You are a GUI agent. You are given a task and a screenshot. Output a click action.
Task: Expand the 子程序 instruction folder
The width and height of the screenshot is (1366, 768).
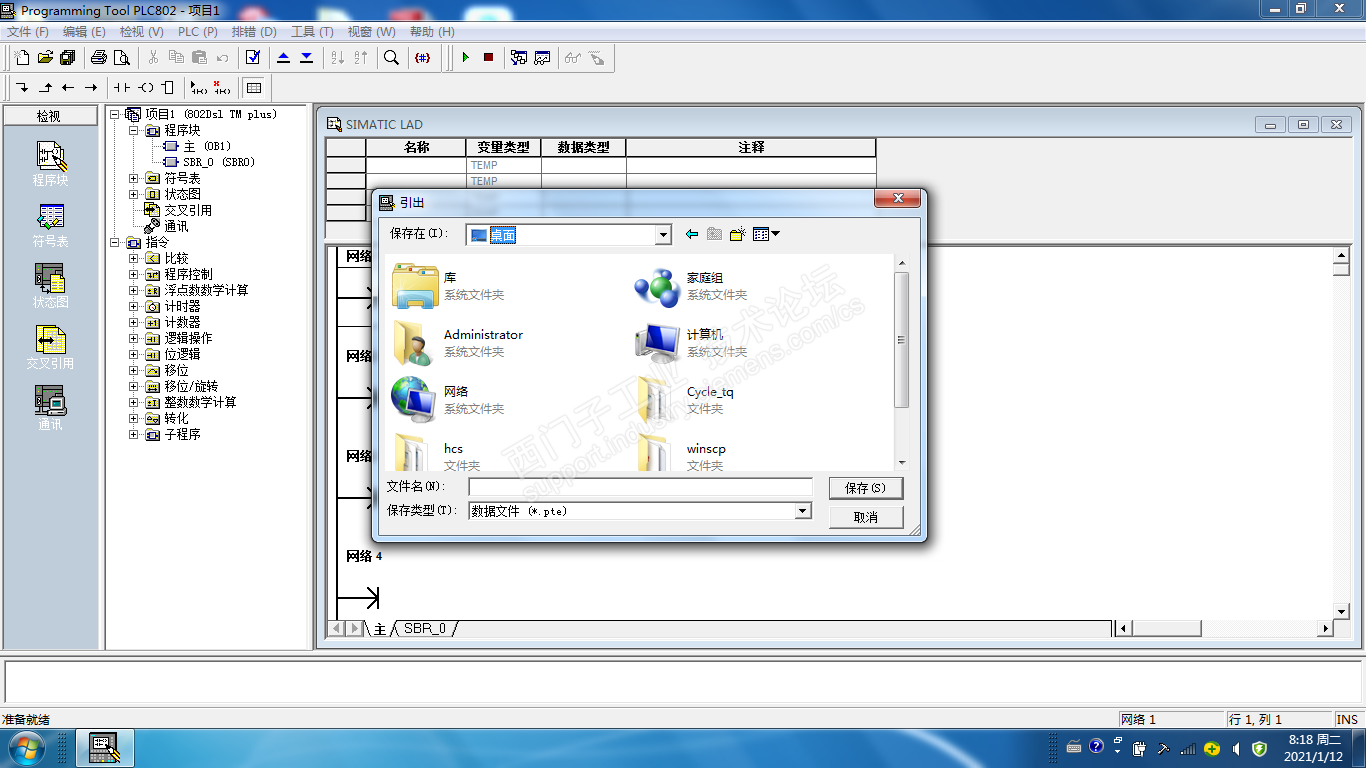pos(134,434)
